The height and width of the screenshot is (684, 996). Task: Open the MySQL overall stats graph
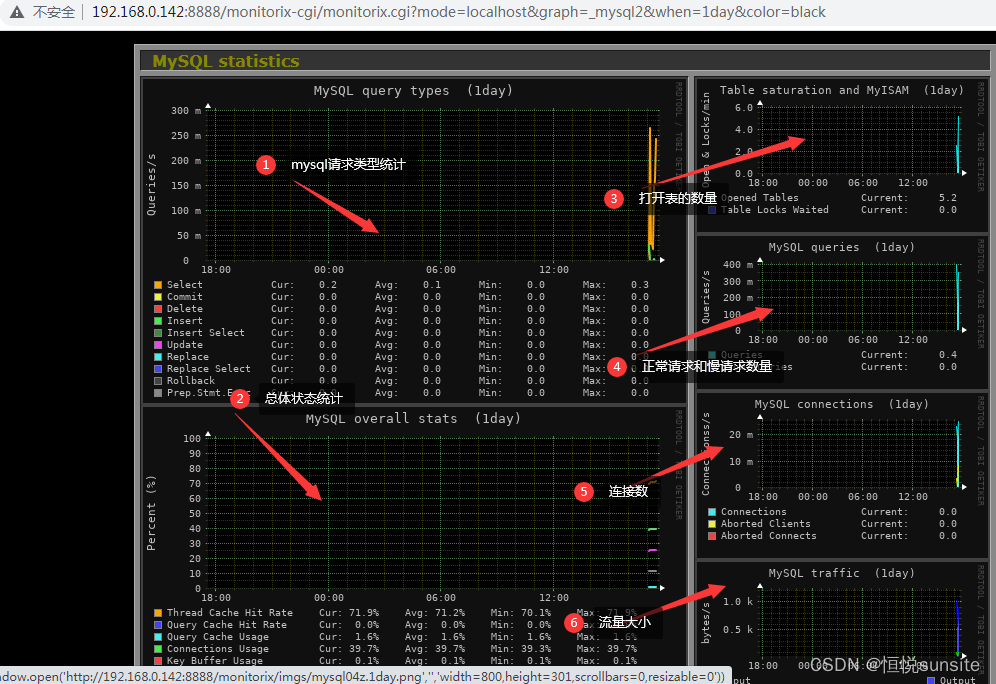click(415, 537)
